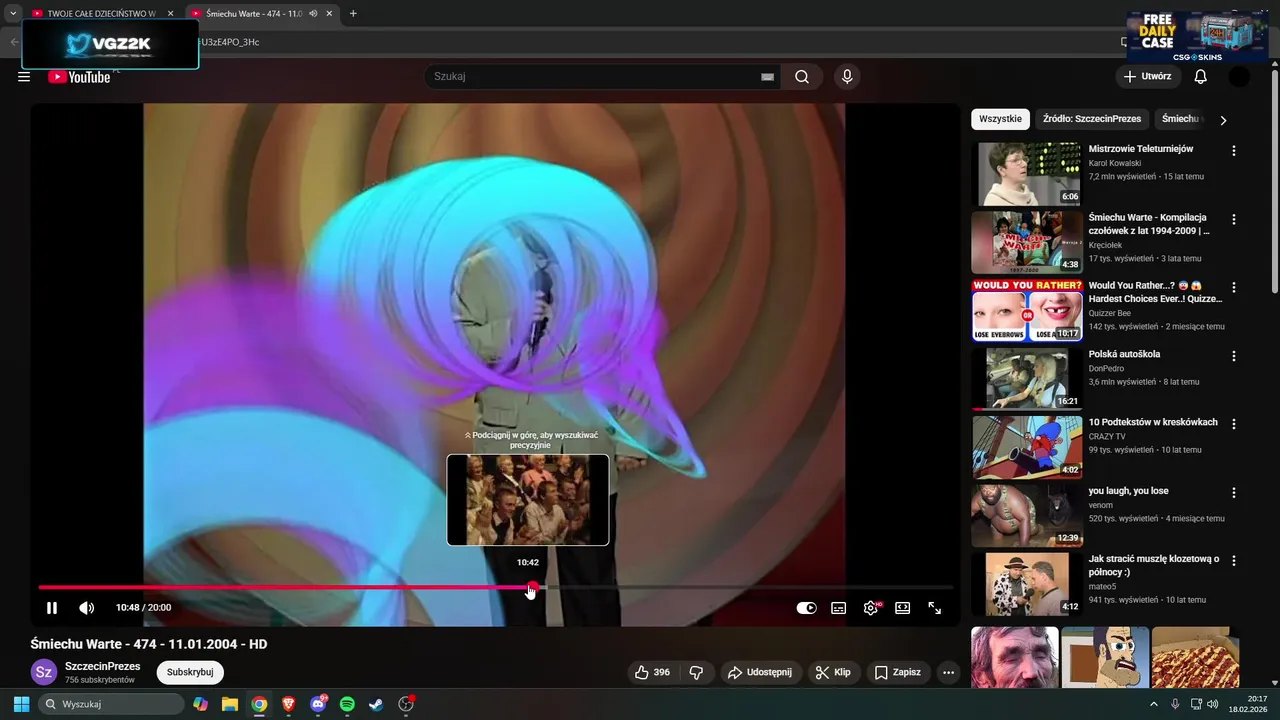Viewport: 1280px width, 720px height.
Task: Open the on-screen keyboard icon in search
Action: point(767,77)
